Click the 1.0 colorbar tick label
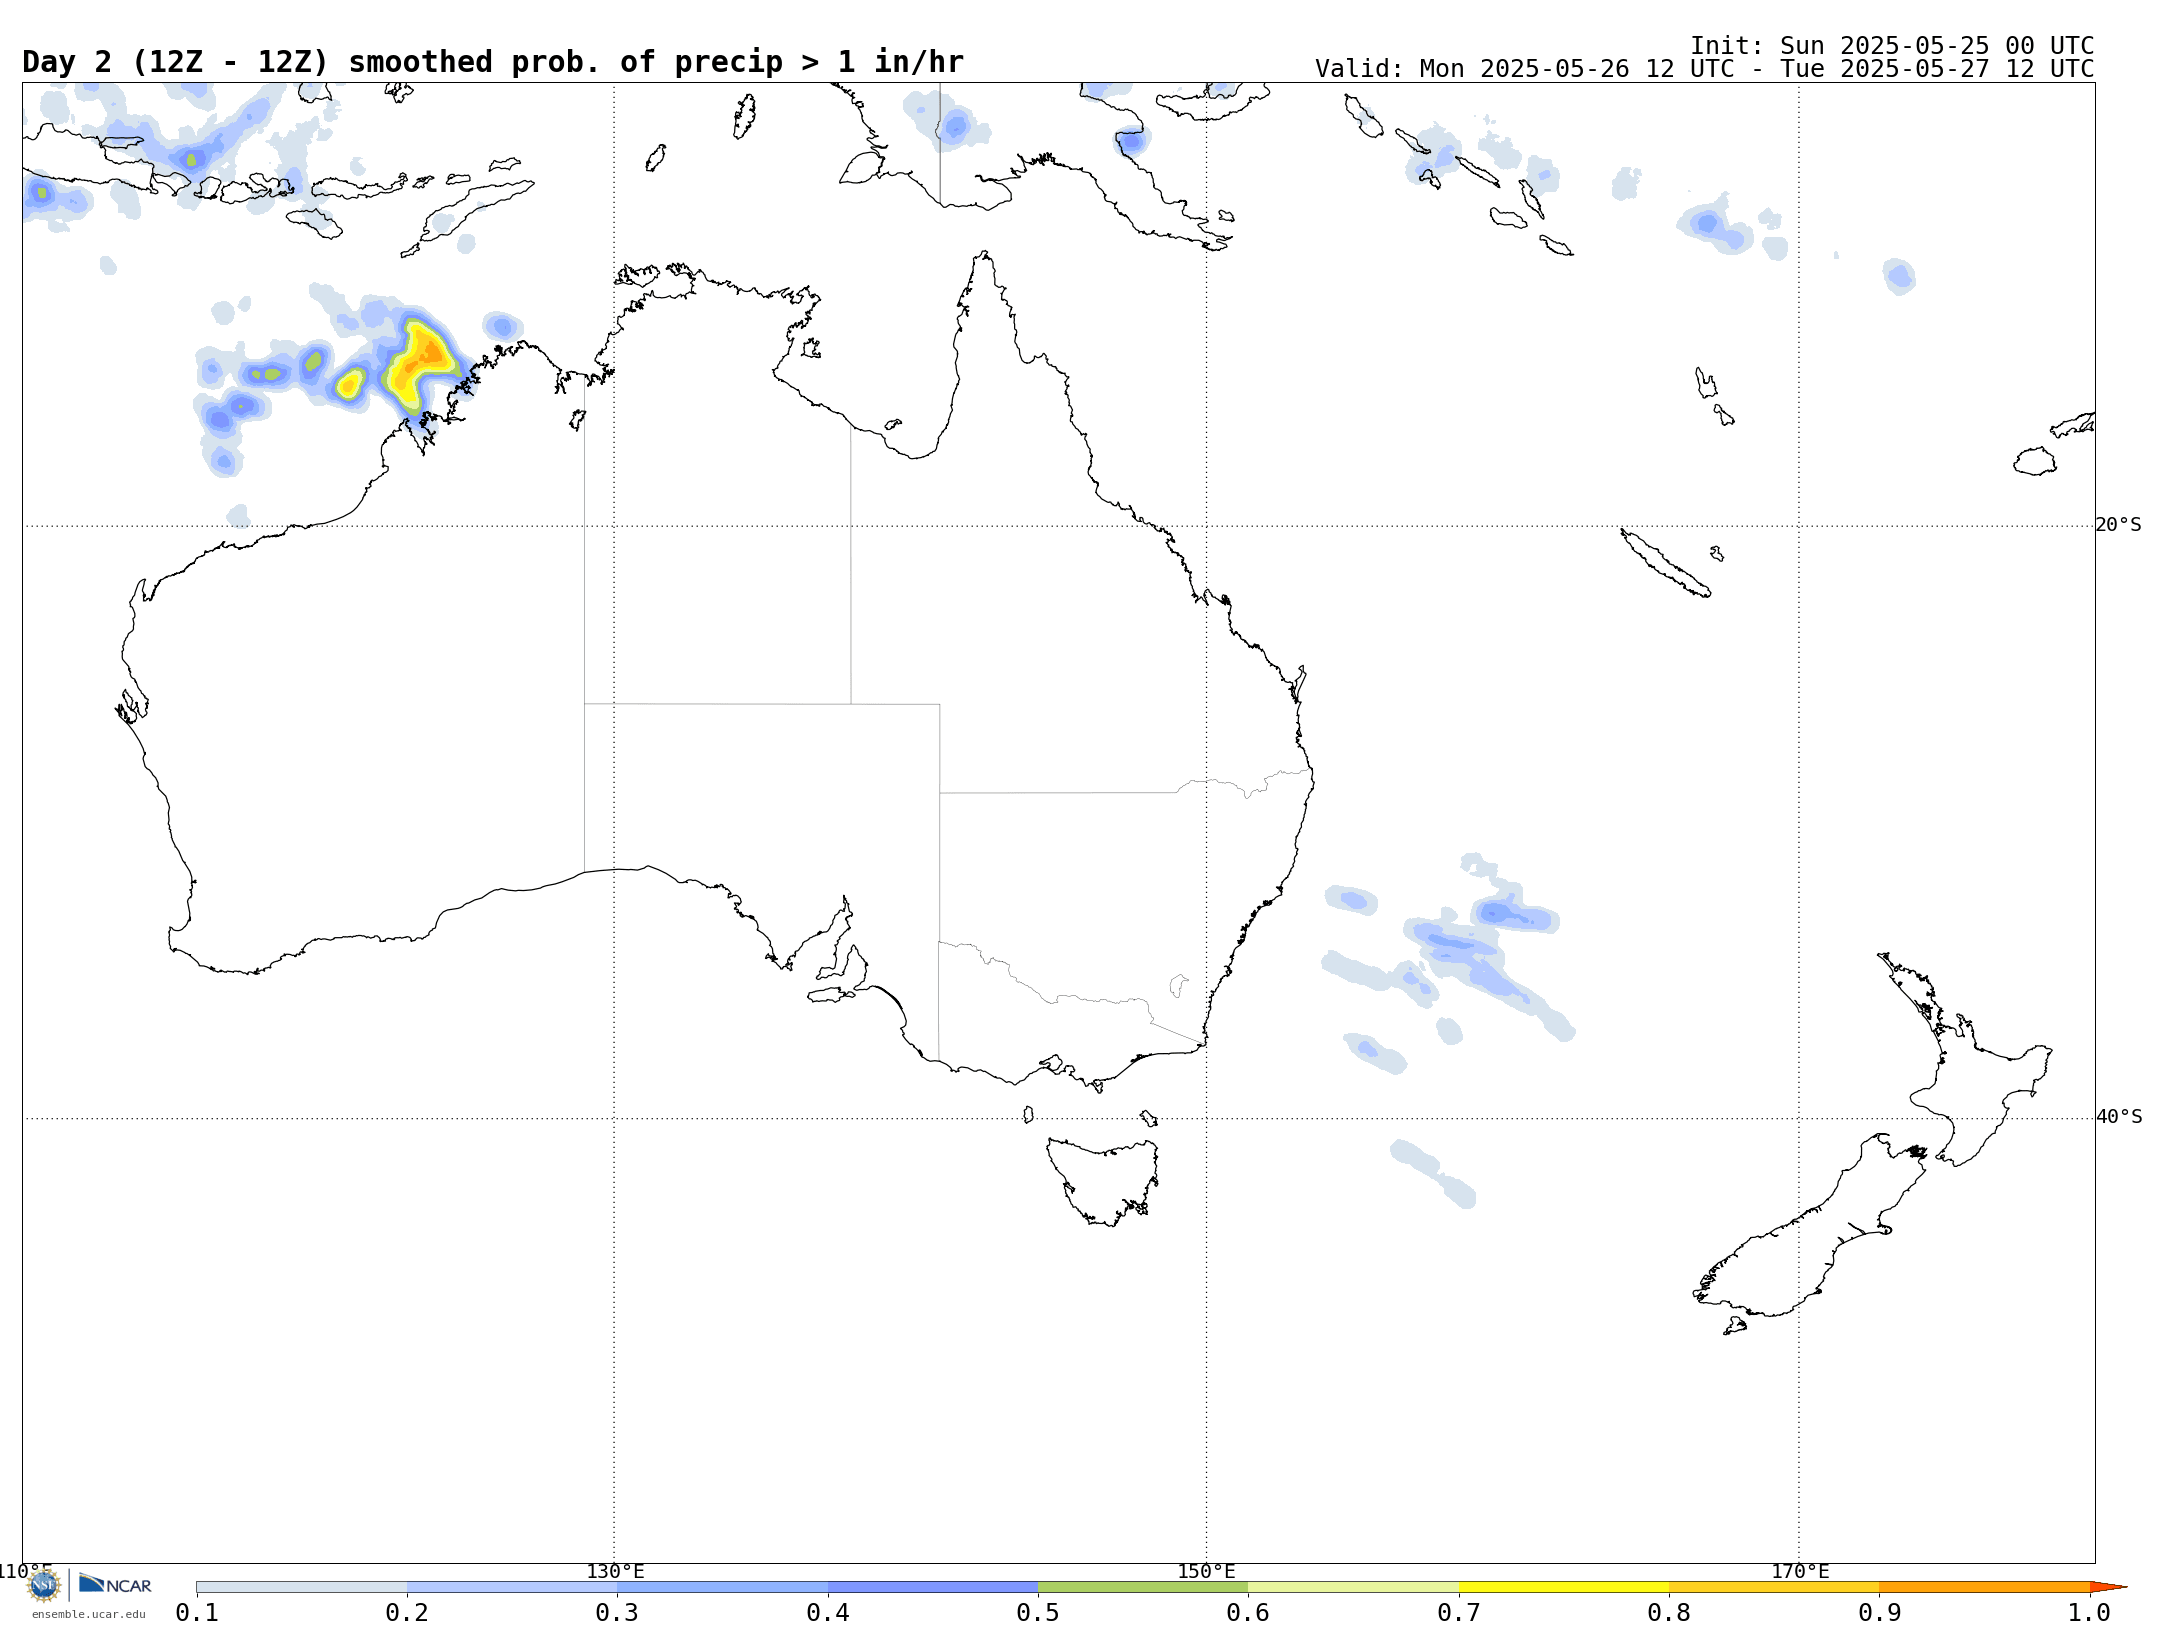 (2090, 1613)
